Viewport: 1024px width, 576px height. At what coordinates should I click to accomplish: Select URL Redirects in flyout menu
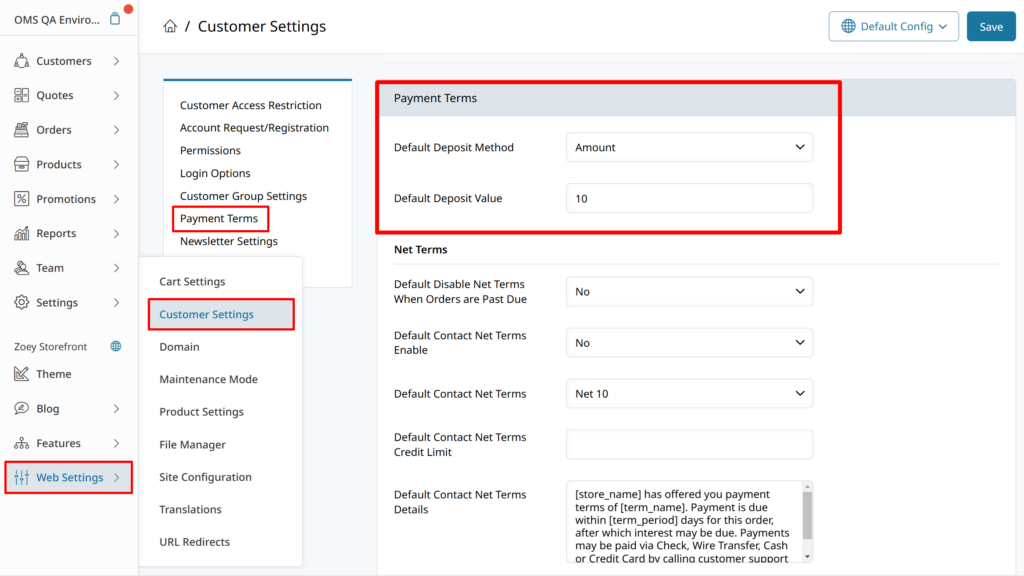pos(195,542)
